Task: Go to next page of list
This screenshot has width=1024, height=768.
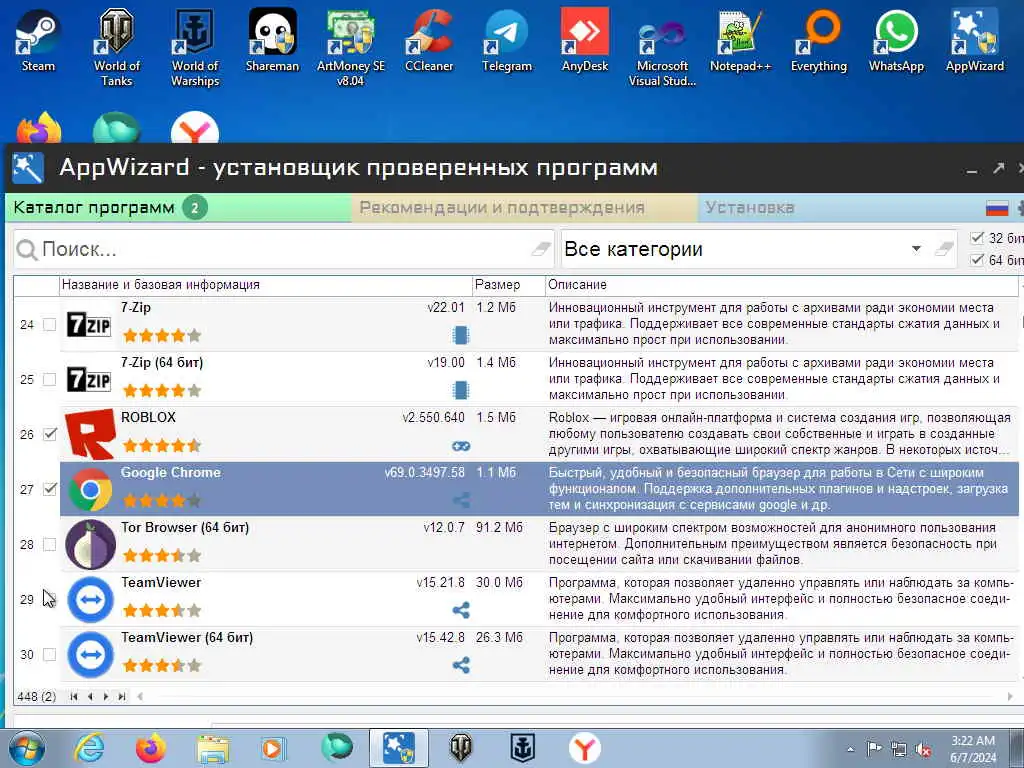Action: tap(106, 697)
